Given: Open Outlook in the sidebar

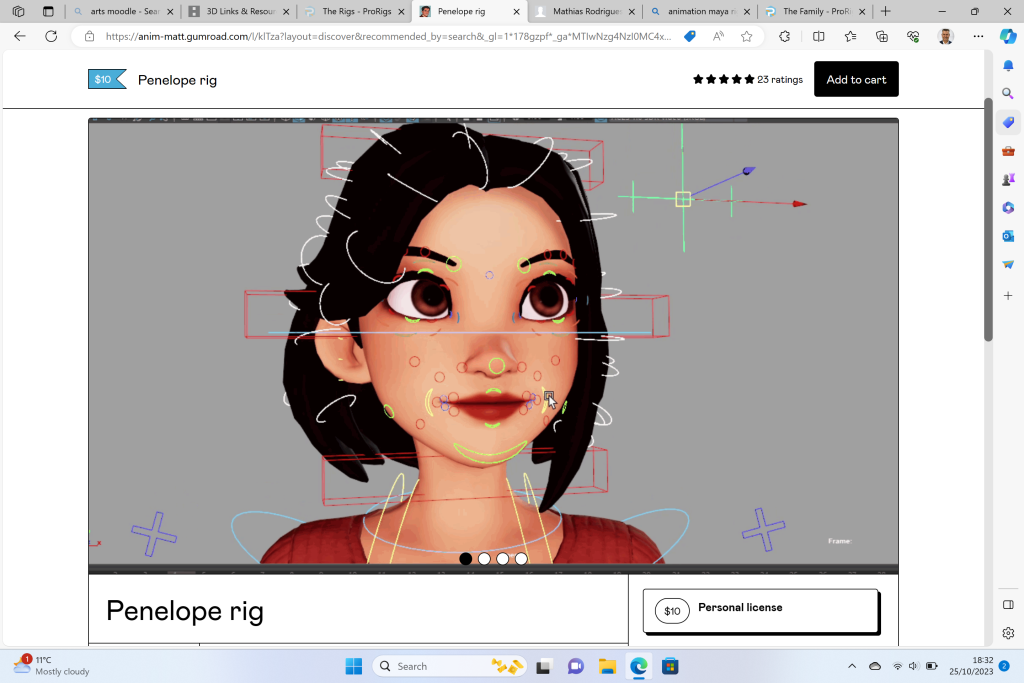Looking at the screenshot, I should tap(1008, 236).
